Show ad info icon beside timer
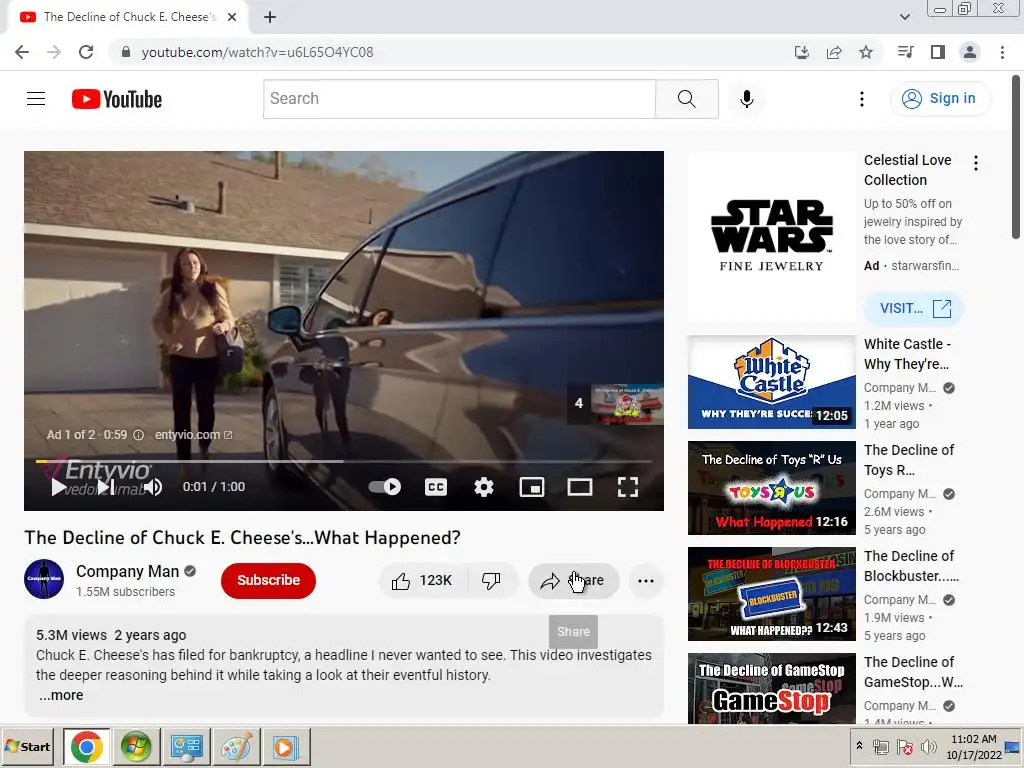This screenshot has width=1024, height=768. pos(138,435)
